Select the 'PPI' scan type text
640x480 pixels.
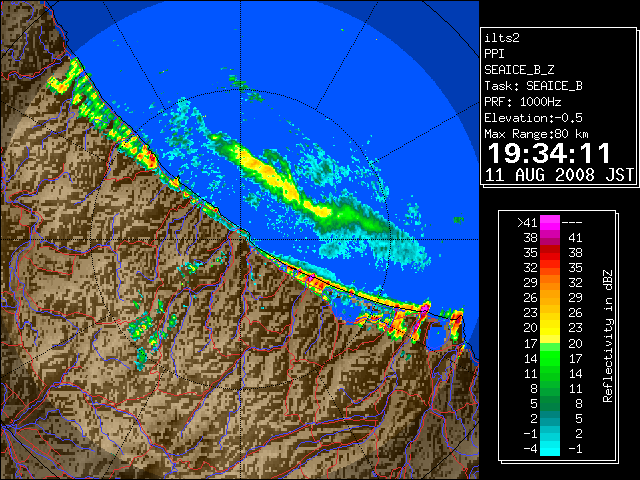click(x=494, y=54)
